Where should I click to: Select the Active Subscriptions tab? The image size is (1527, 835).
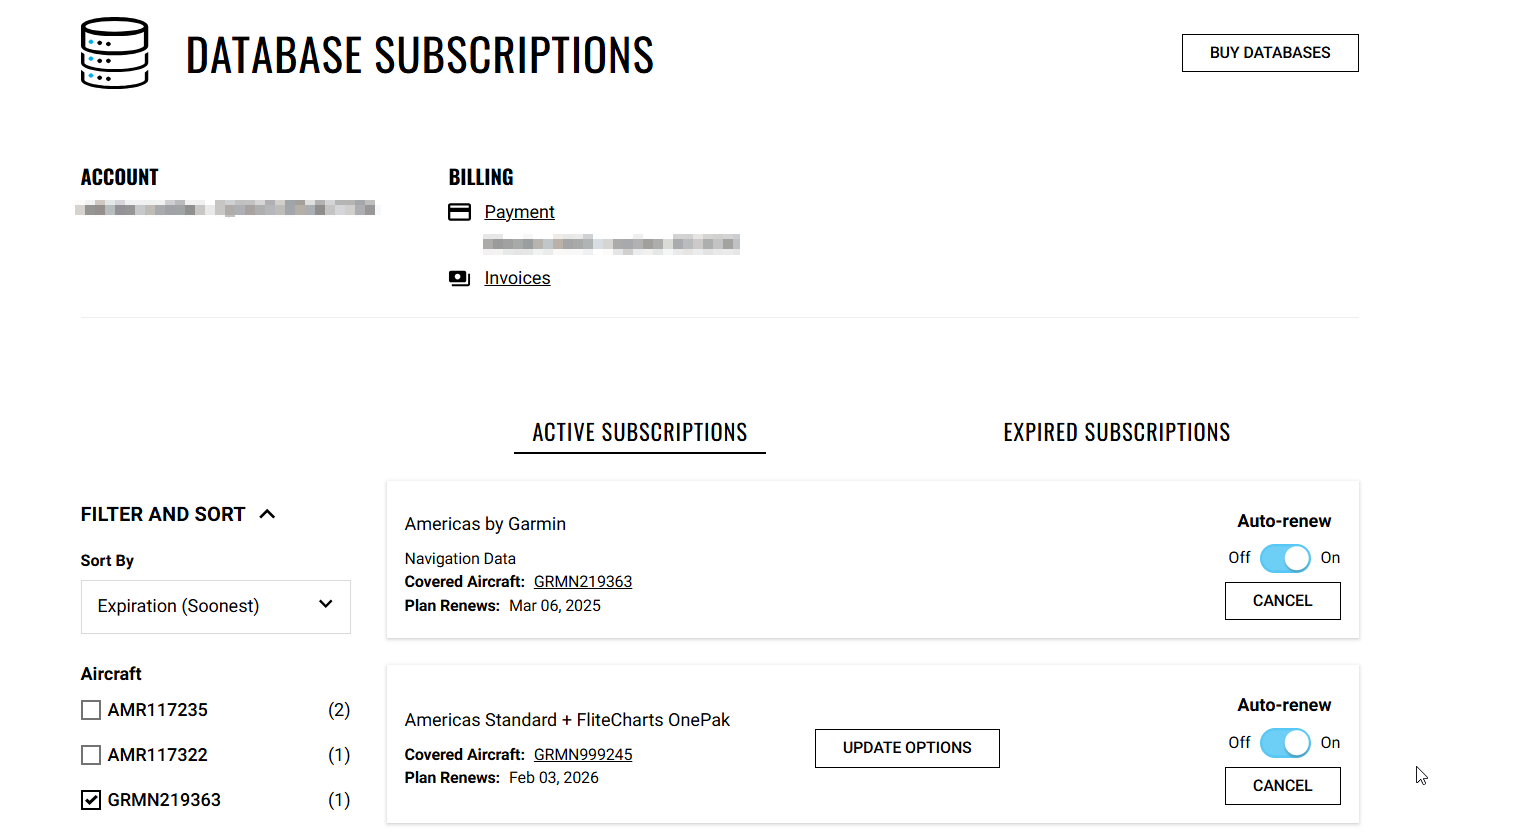click(x=639, y=433)
